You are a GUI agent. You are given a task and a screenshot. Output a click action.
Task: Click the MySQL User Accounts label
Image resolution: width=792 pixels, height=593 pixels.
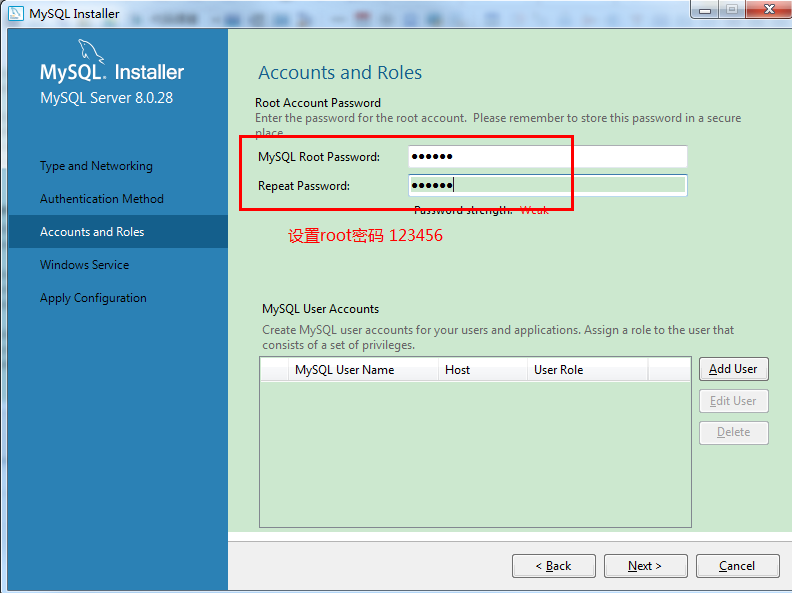point(320,309)
